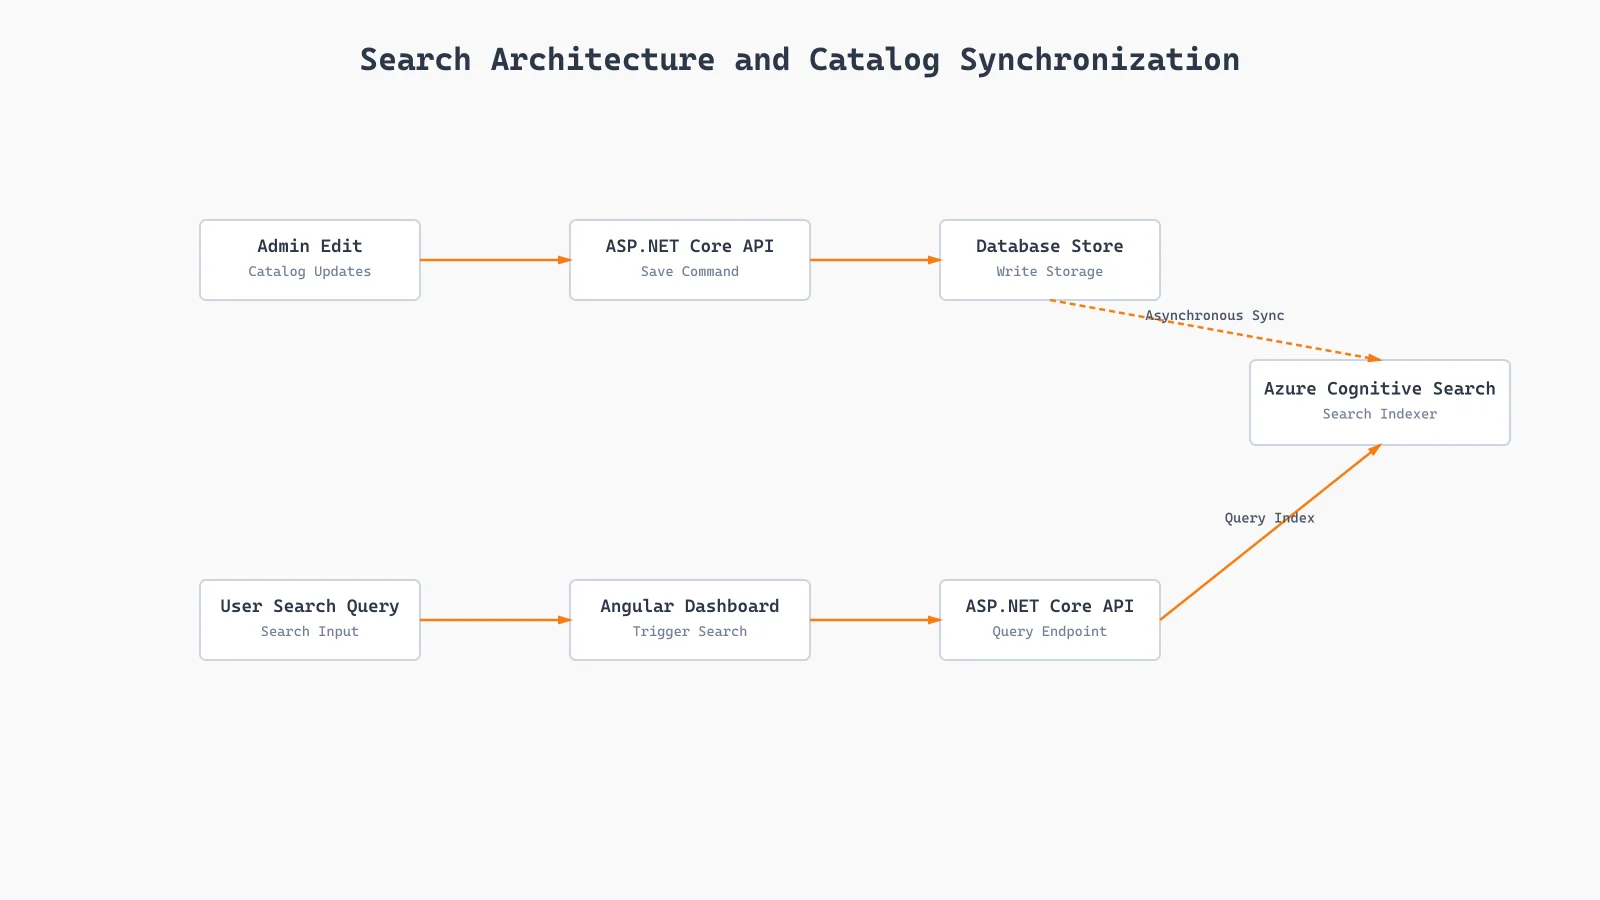Click the Search Indexer subtitle
Screen dimensions: 1600x900
tap(1380, 414)
